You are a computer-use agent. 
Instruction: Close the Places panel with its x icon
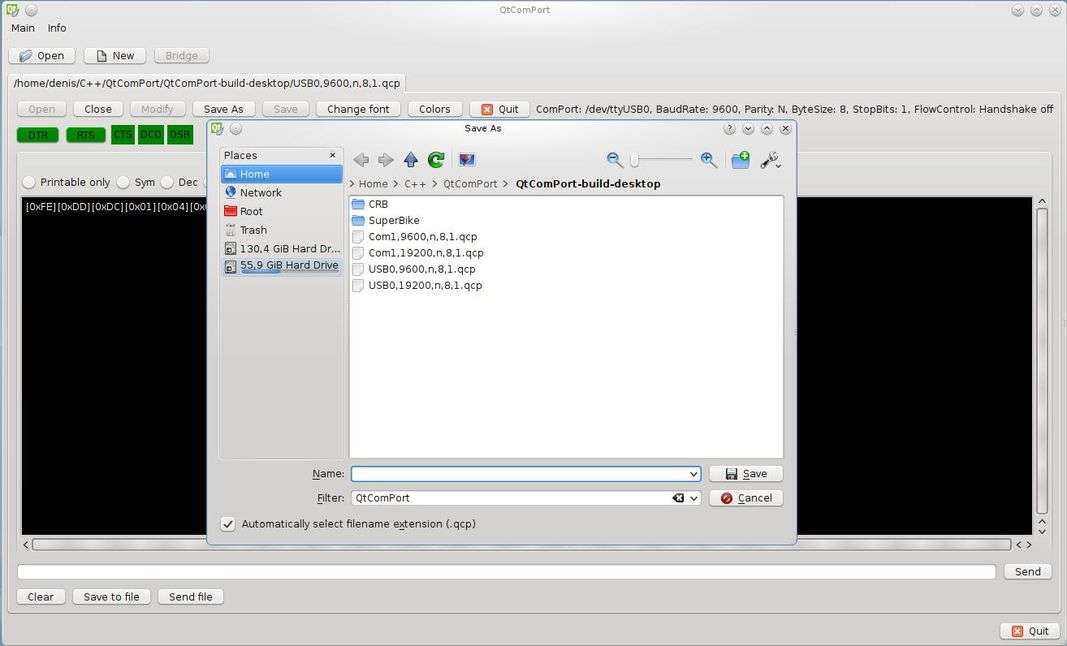click(333, 155)
